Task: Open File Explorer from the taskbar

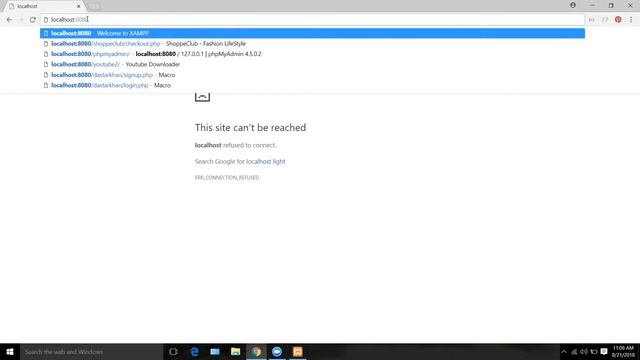Action: coord(236,352)
